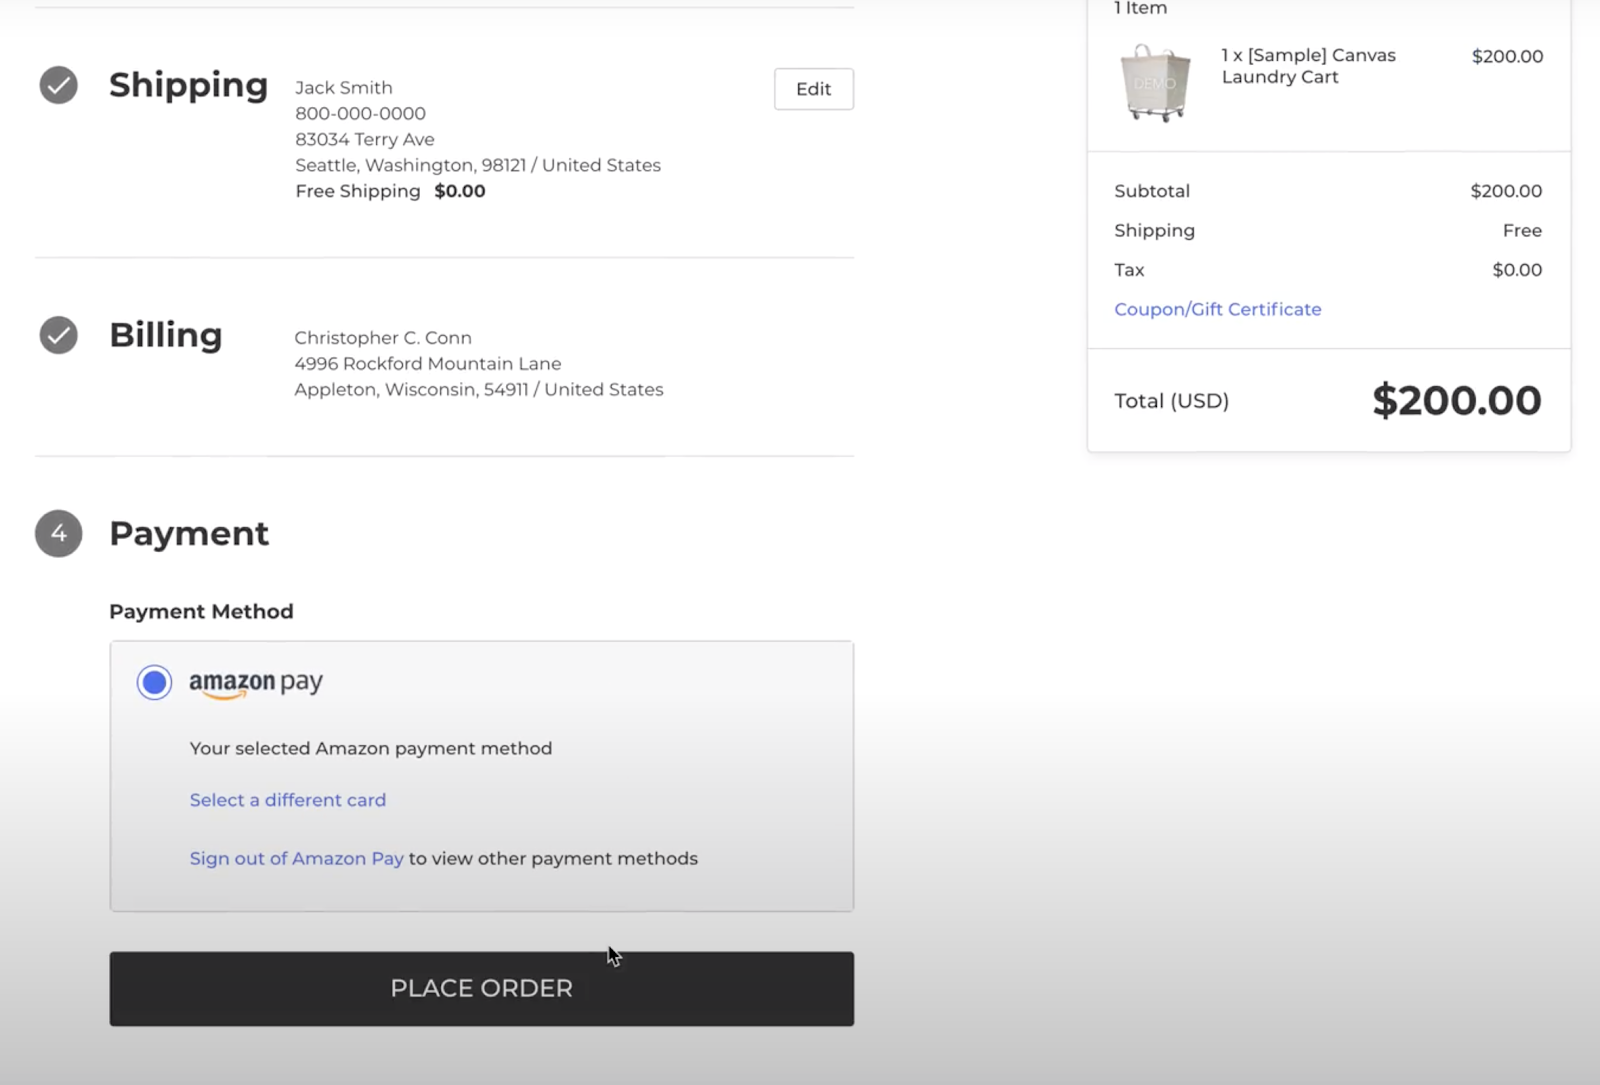
Task: Click the Canvas Laundry Cart product thumbnail
Action: click(x=1155, y=84)
